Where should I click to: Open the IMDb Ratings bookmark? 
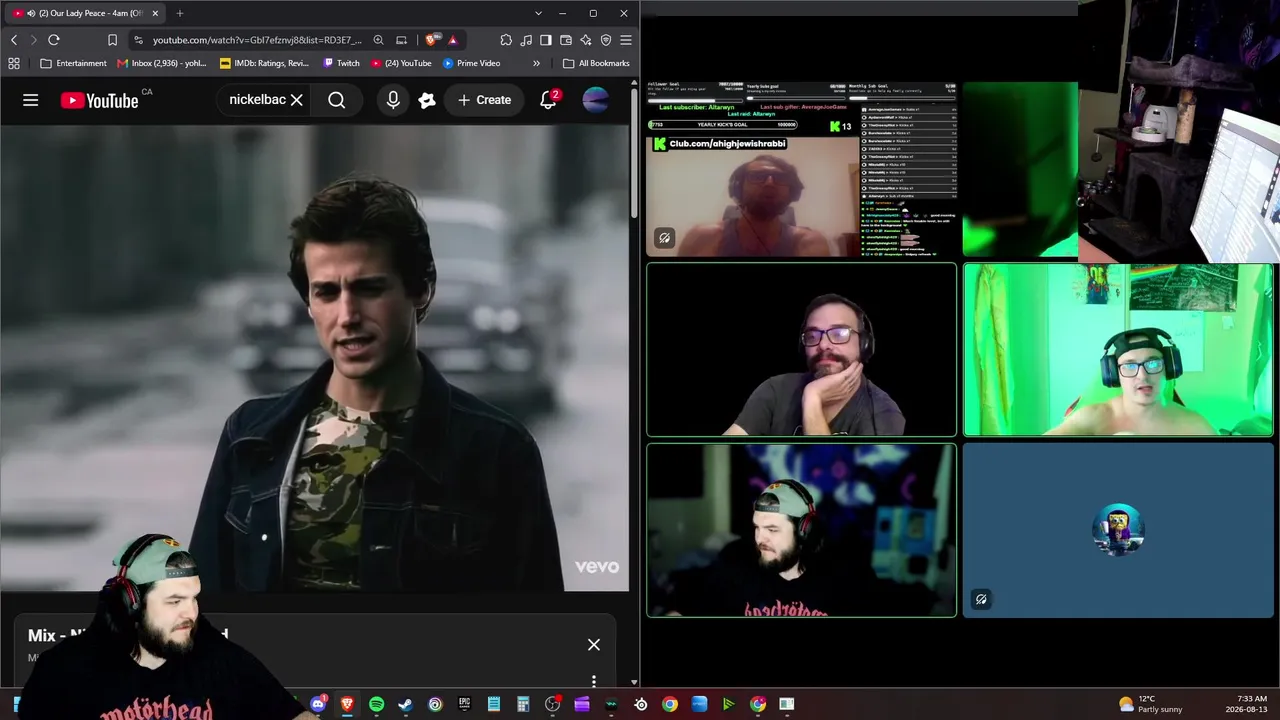(x=265, y=63)
